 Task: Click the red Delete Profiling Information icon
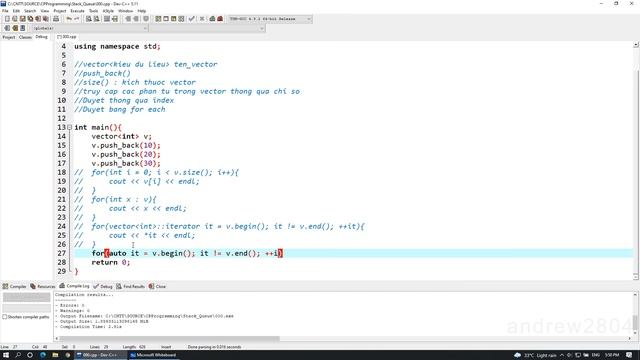pos(220,19)
